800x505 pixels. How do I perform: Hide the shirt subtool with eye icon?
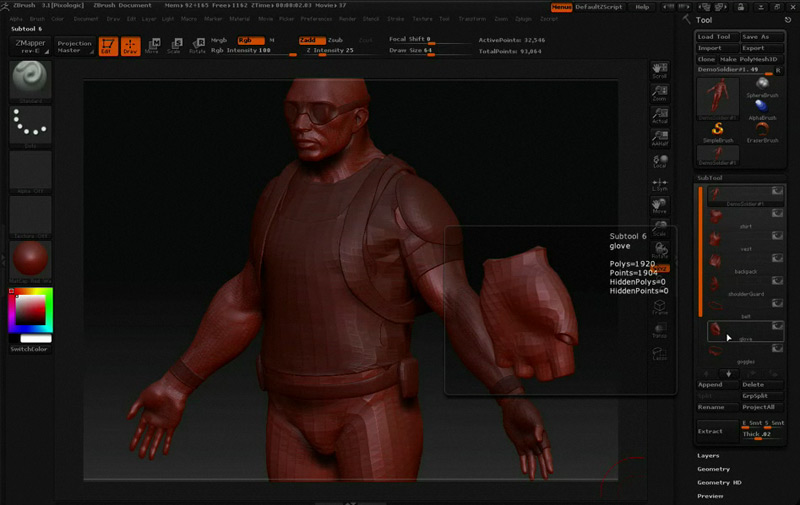click(x=776, y=214)
